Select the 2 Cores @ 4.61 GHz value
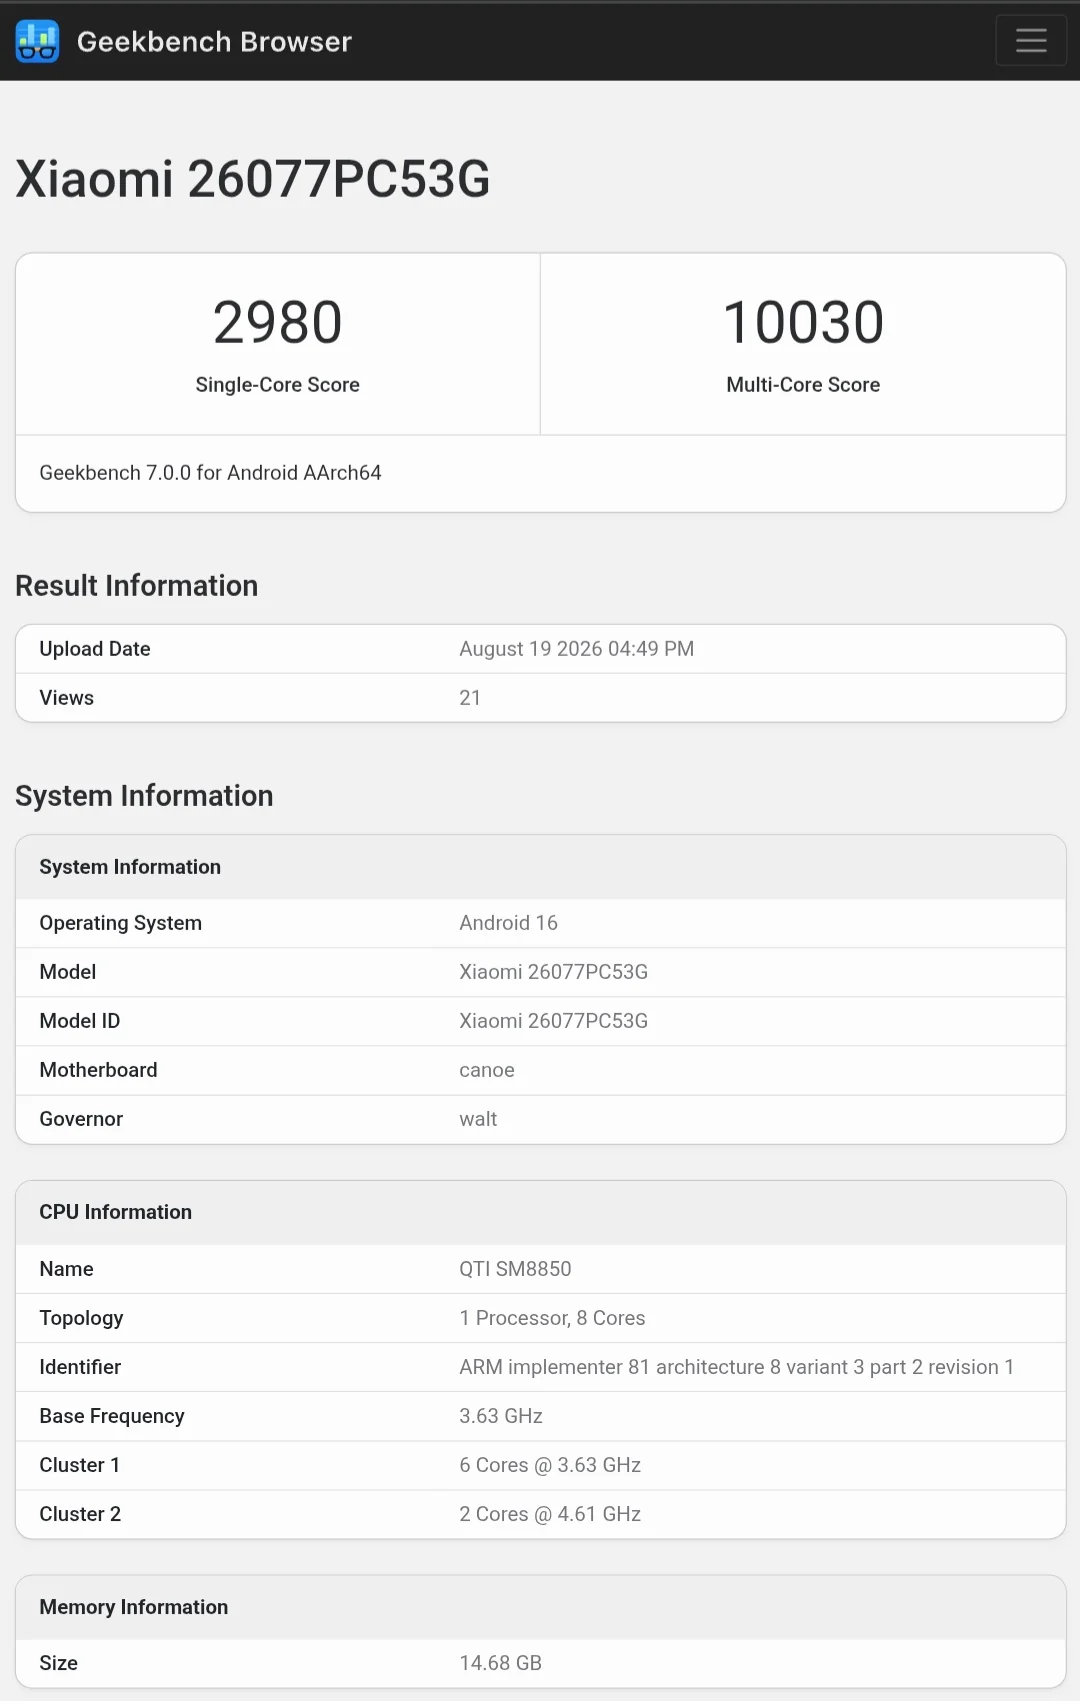This screenshot has height=1701, width=1080. [x=550, y=1514]
